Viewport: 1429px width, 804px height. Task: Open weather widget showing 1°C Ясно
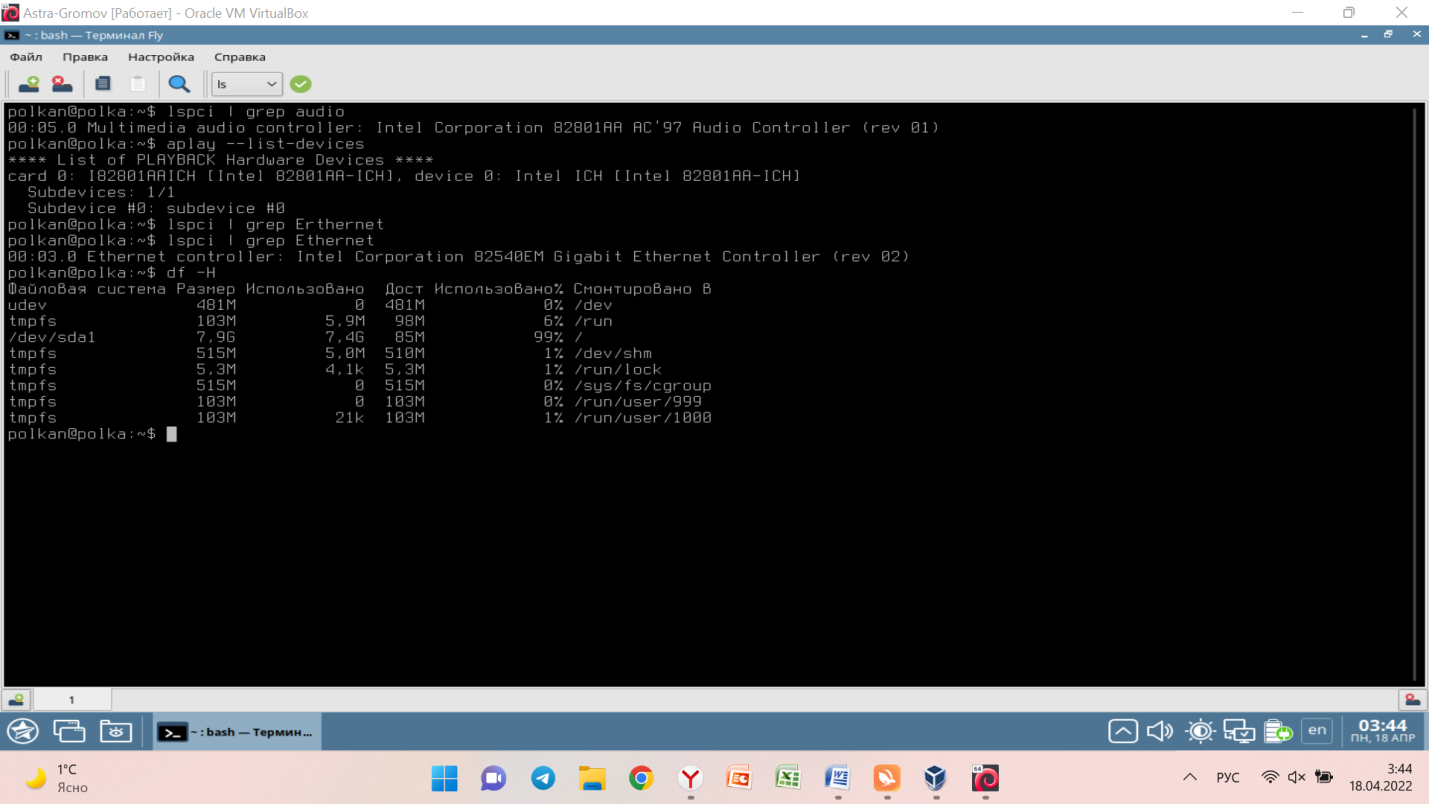point(58,778)
